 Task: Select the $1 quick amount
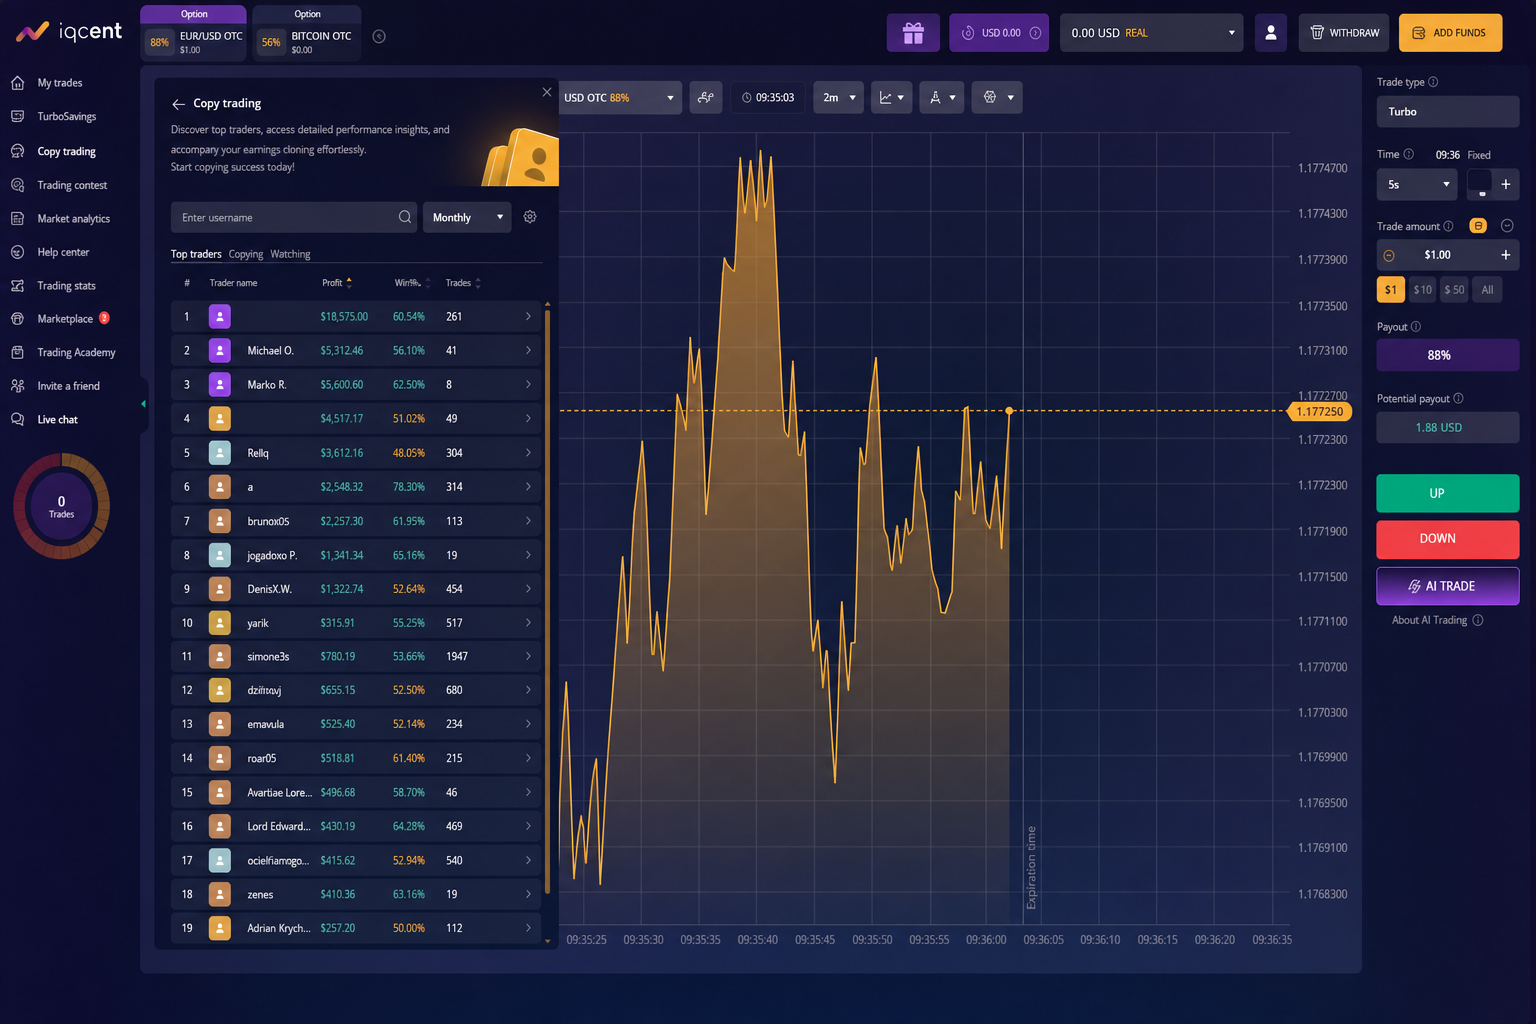(x=1391, y=290)
